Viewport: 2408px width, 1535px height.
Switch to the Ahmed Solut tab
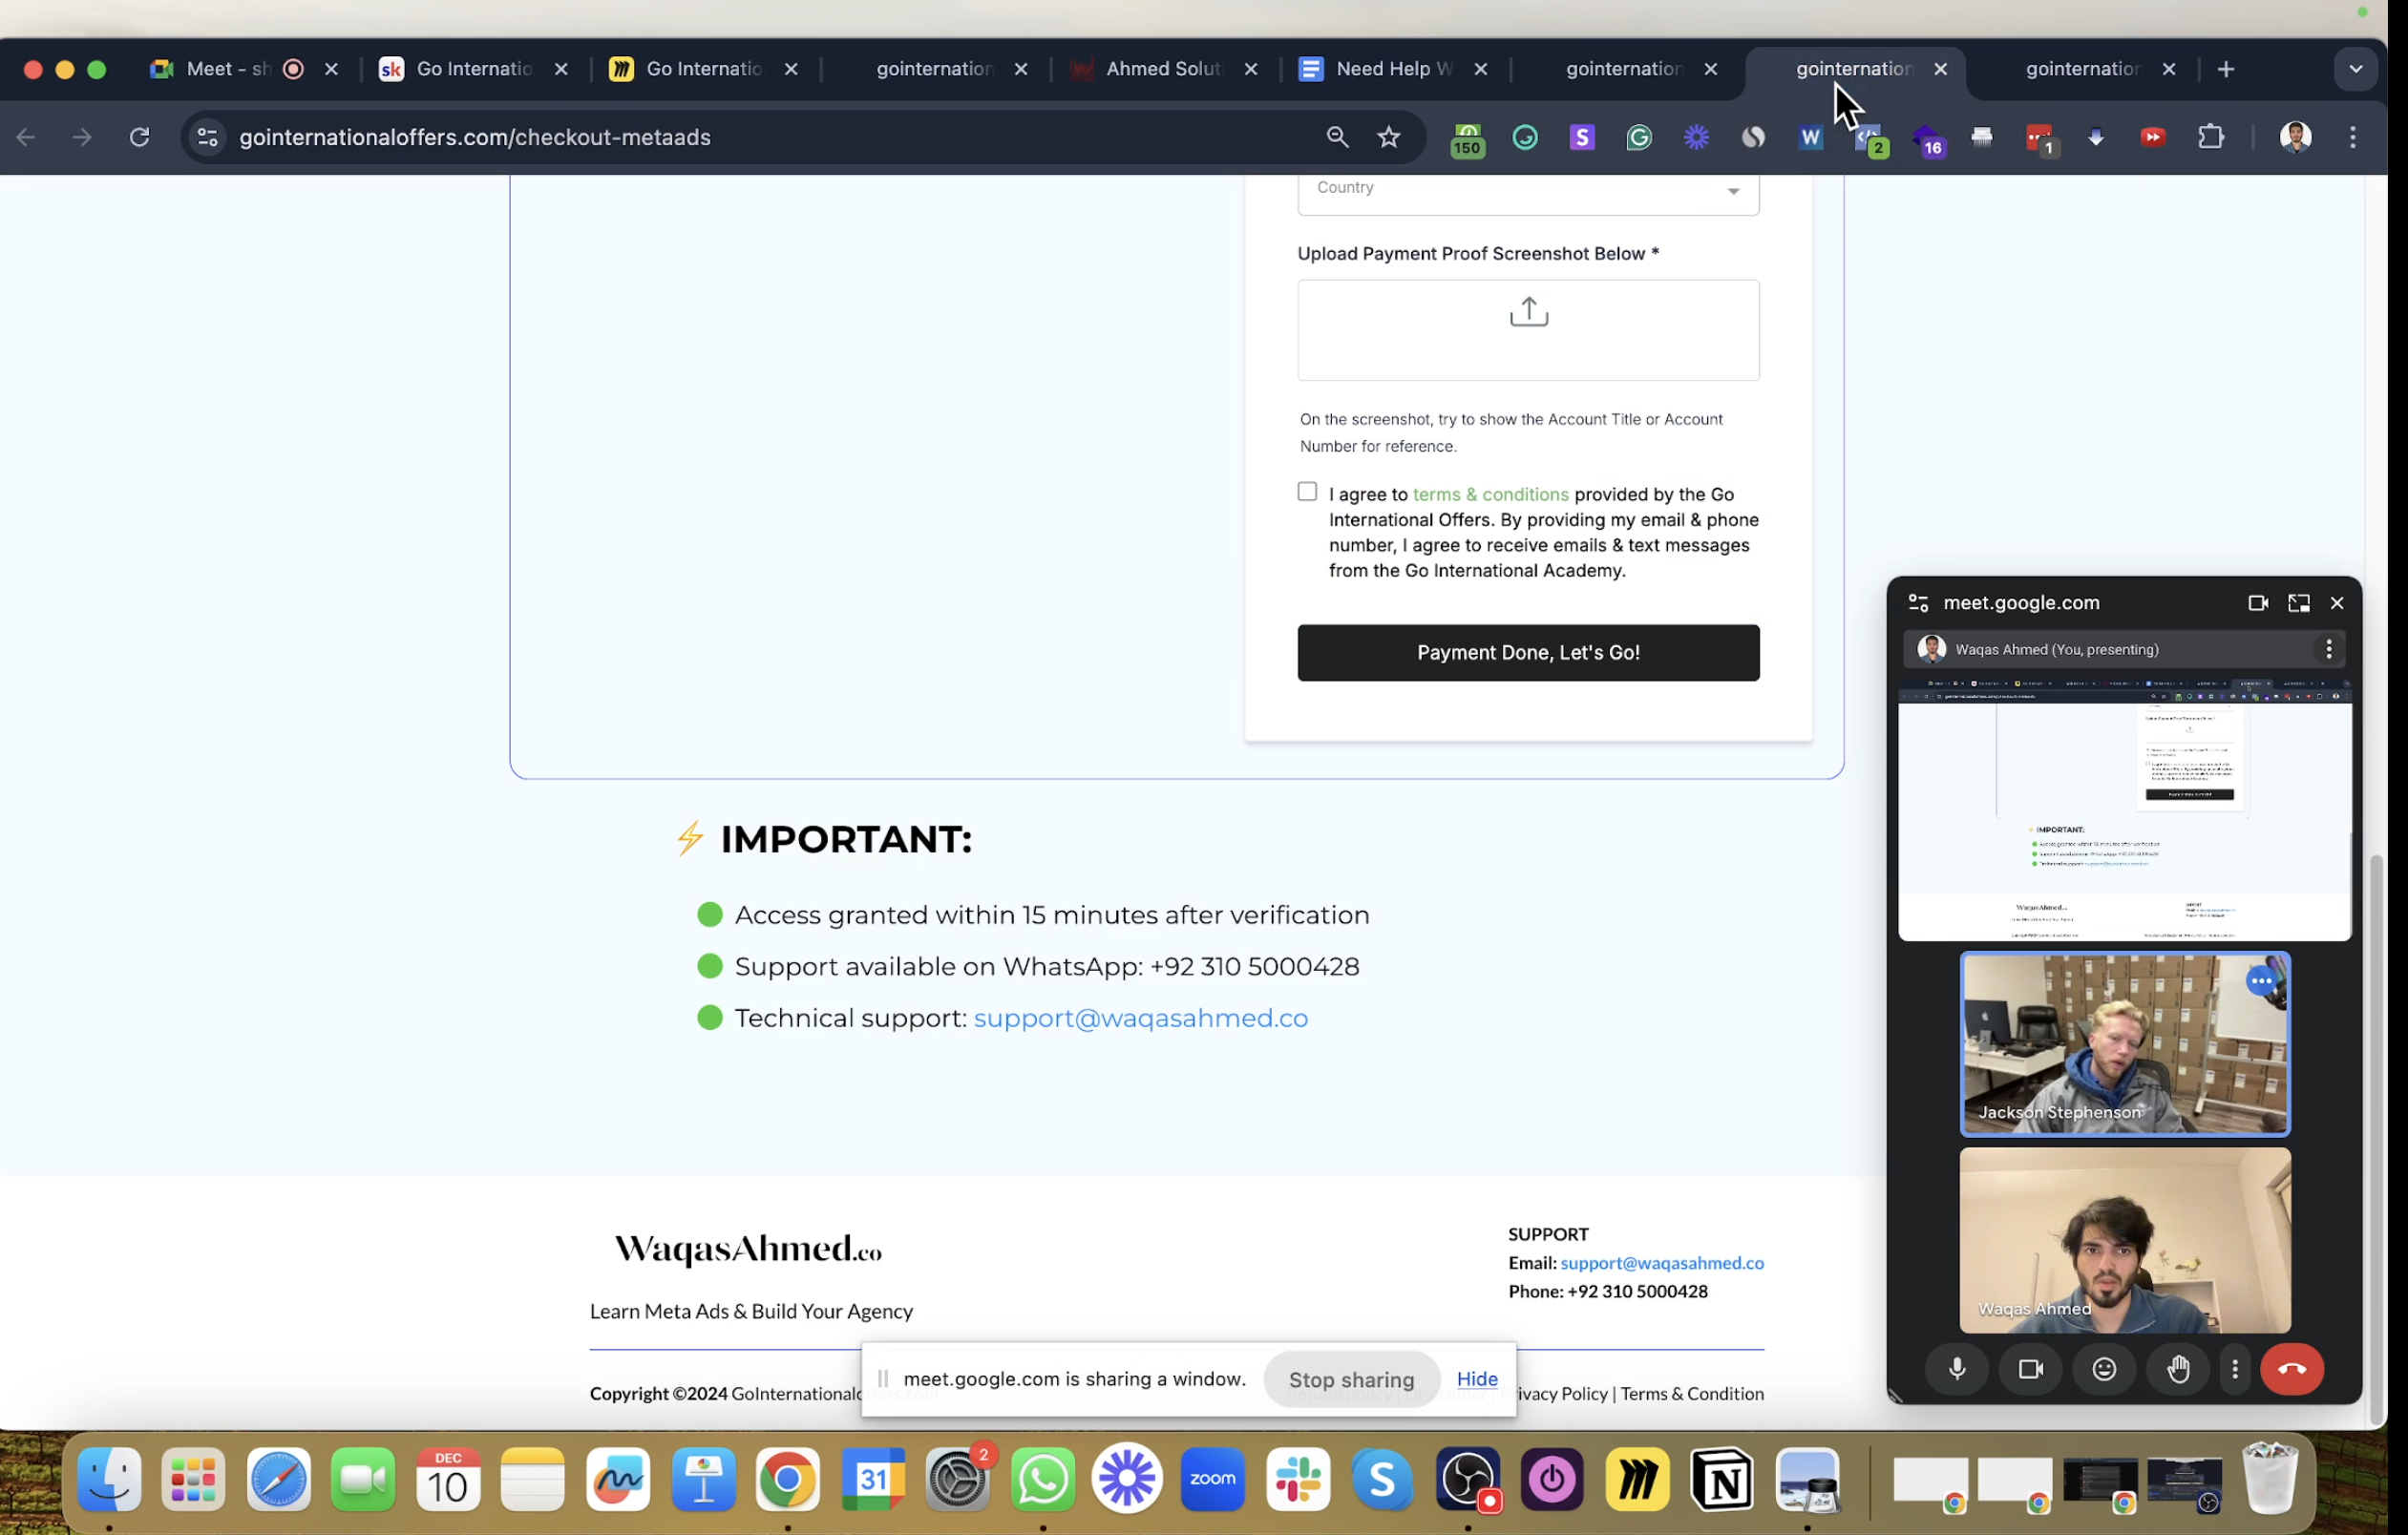tap(1162, 69)
